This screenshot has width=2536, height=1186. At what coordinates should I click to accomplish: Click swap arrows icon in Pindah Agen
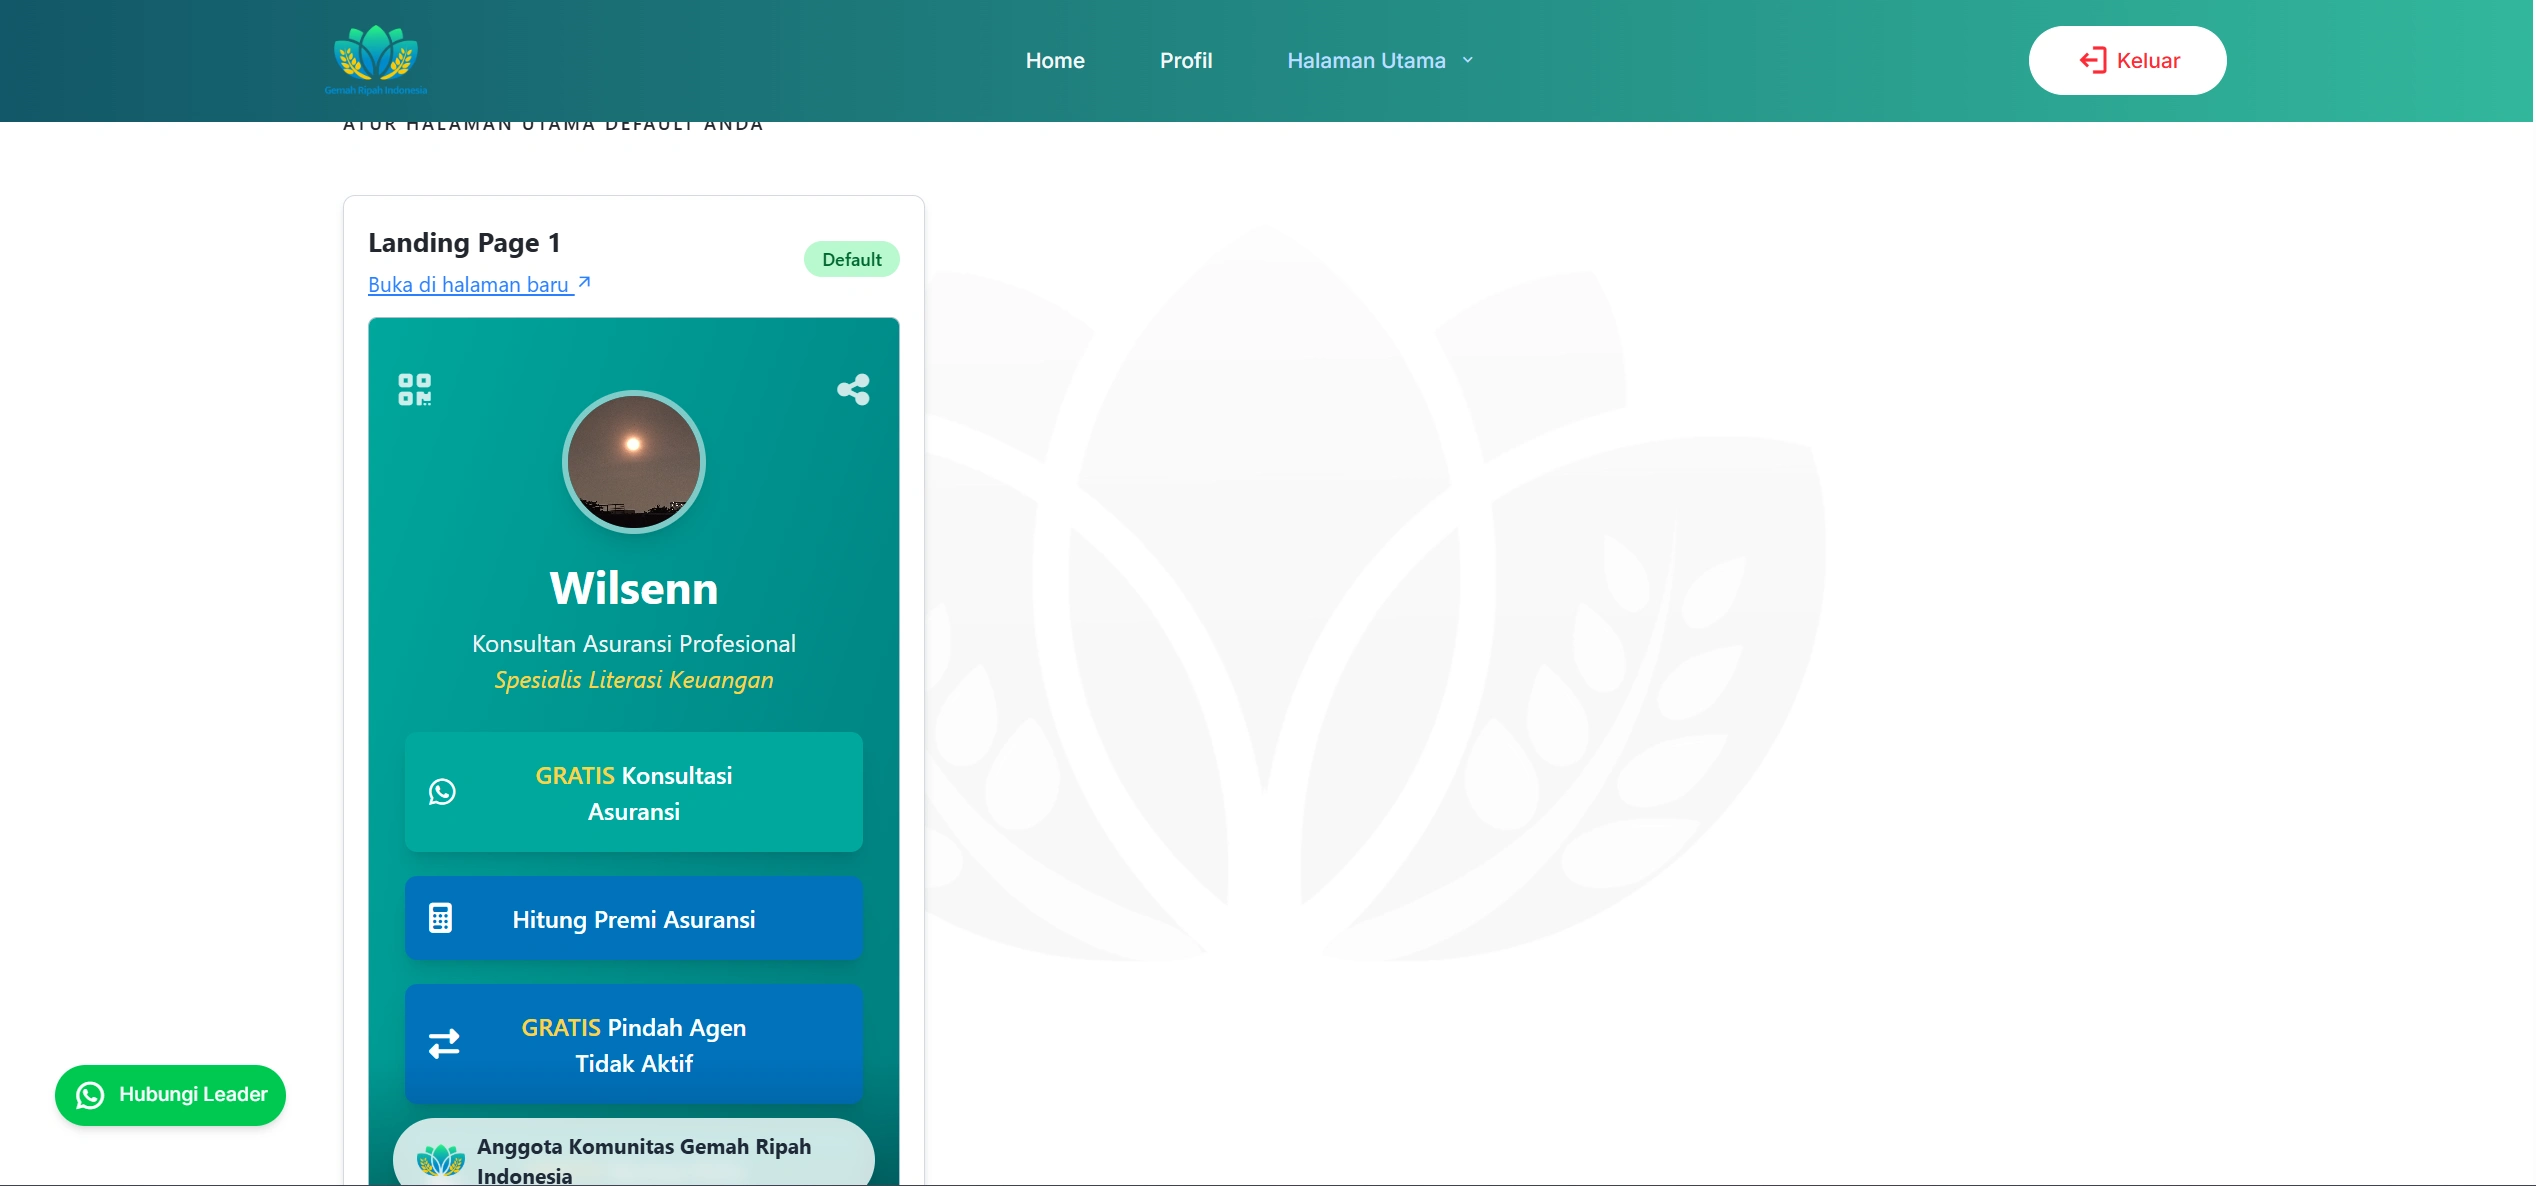pos(444,1044)
